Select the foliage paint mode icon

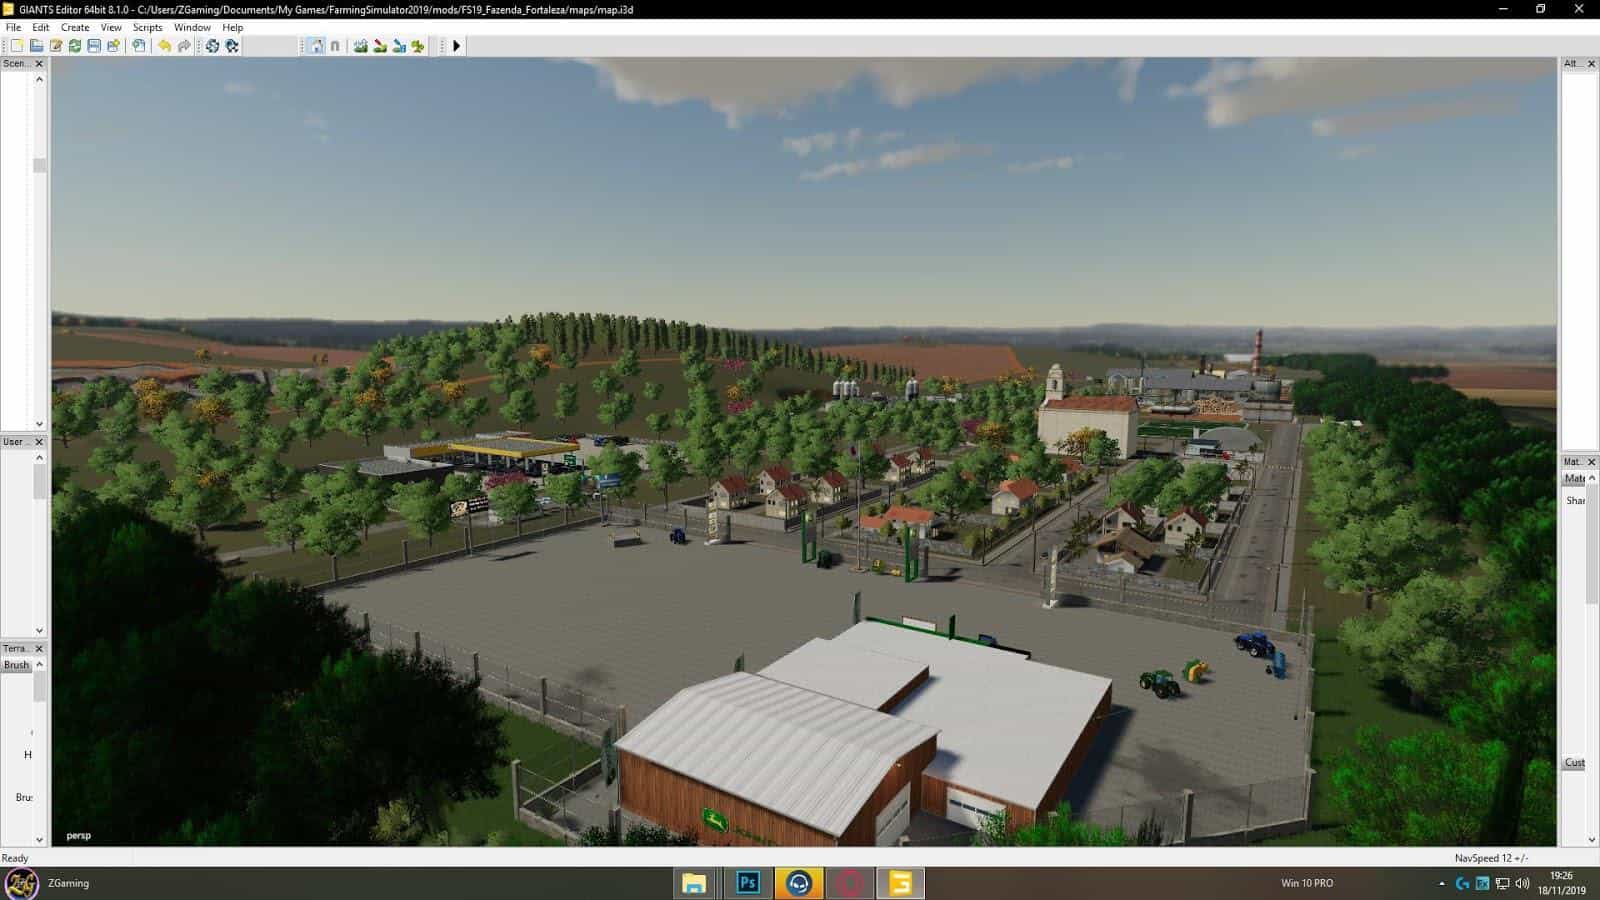pos(418,46)
